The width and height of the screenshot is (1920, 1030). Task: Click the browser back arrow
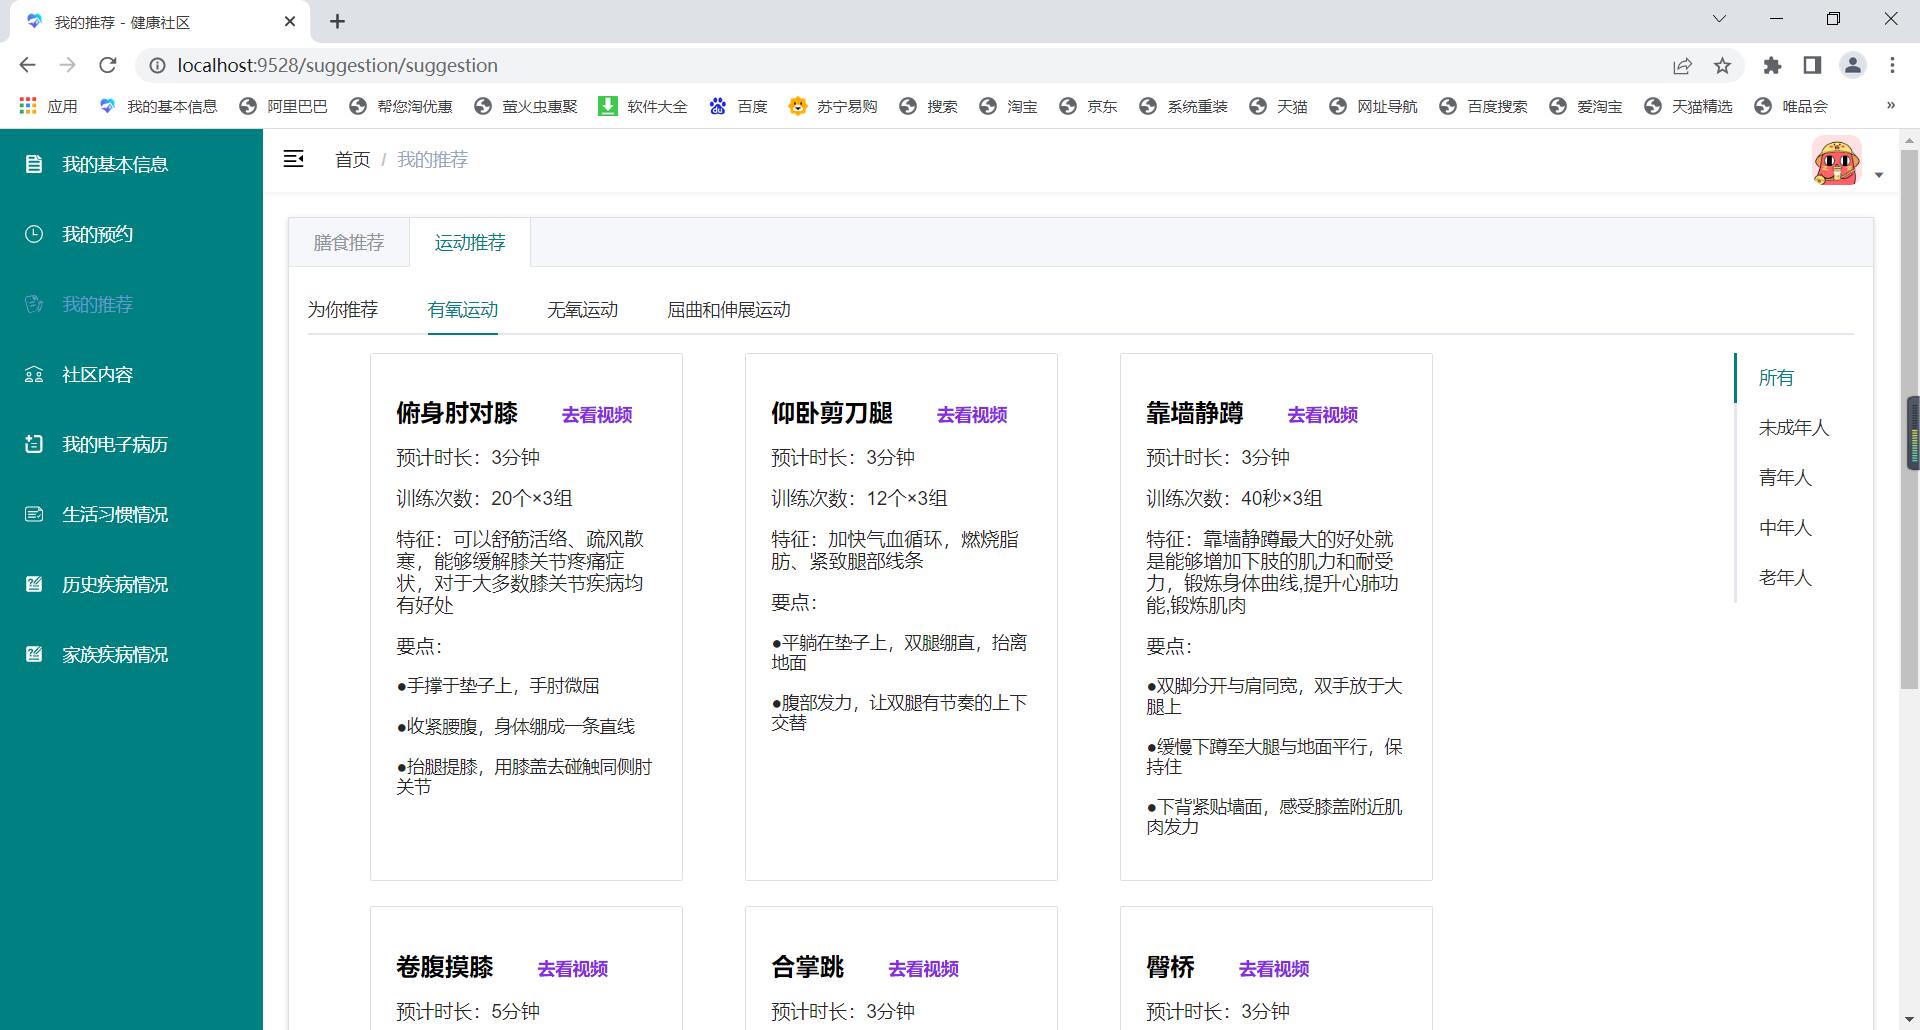[27, 65]
